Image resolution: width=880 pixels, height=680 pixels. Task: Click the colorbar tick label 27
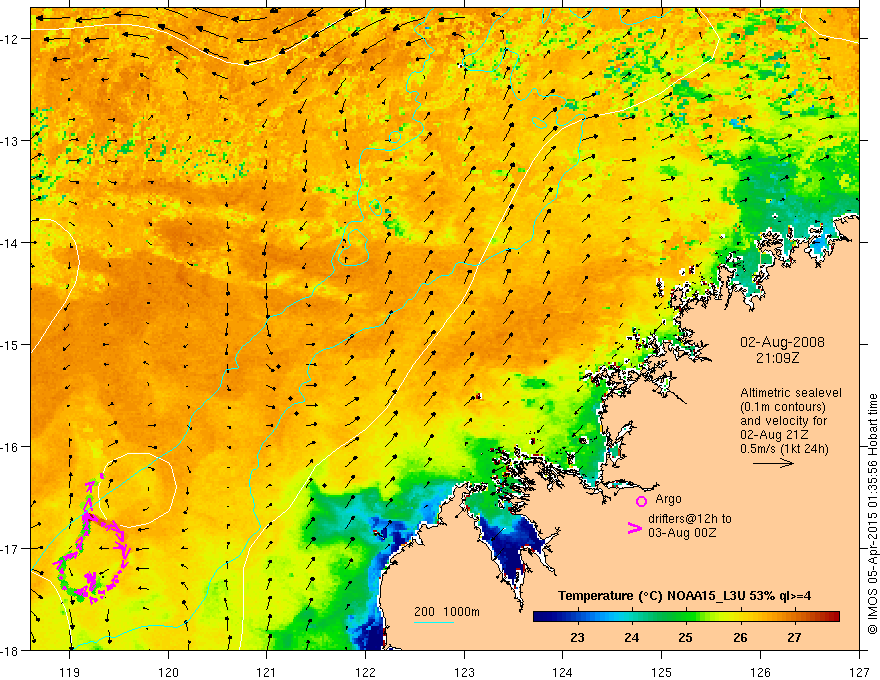click(x=794, y=638)
